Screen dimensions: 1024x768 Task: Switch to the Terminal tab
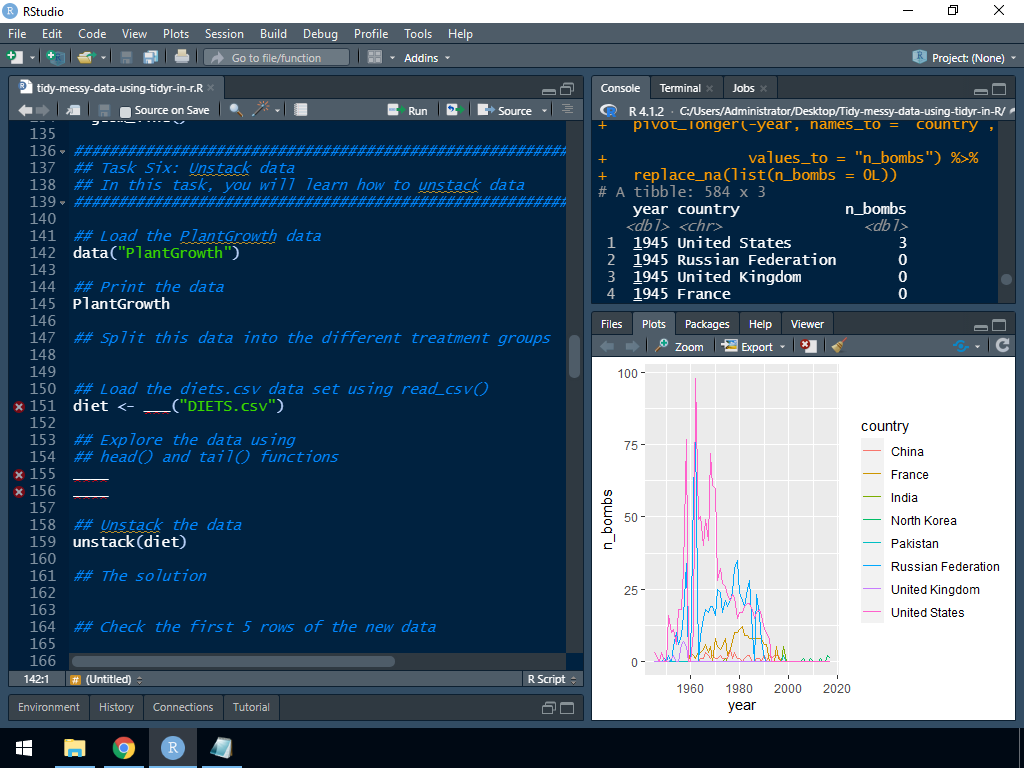[x=680, y=88]
